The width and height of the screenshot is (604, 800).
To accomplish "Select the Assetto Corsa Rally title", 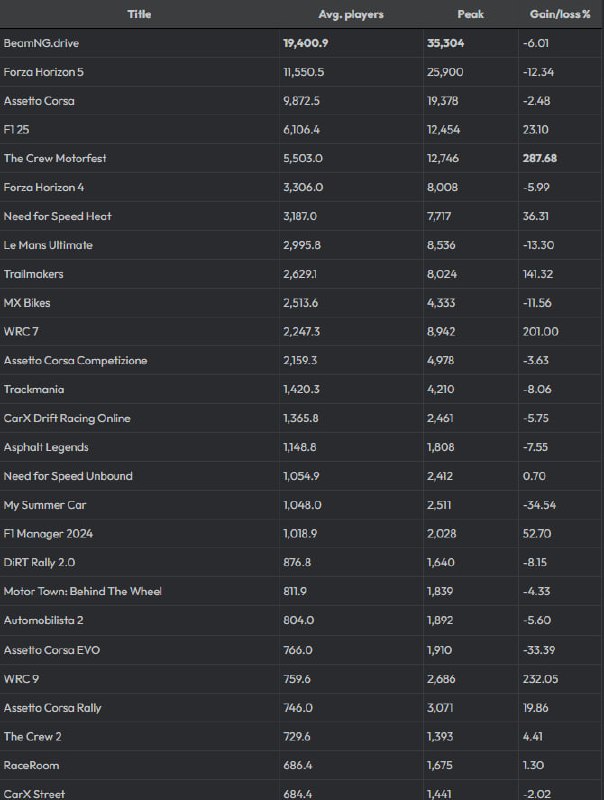I will pyautogui.click(x=53, y=708).
